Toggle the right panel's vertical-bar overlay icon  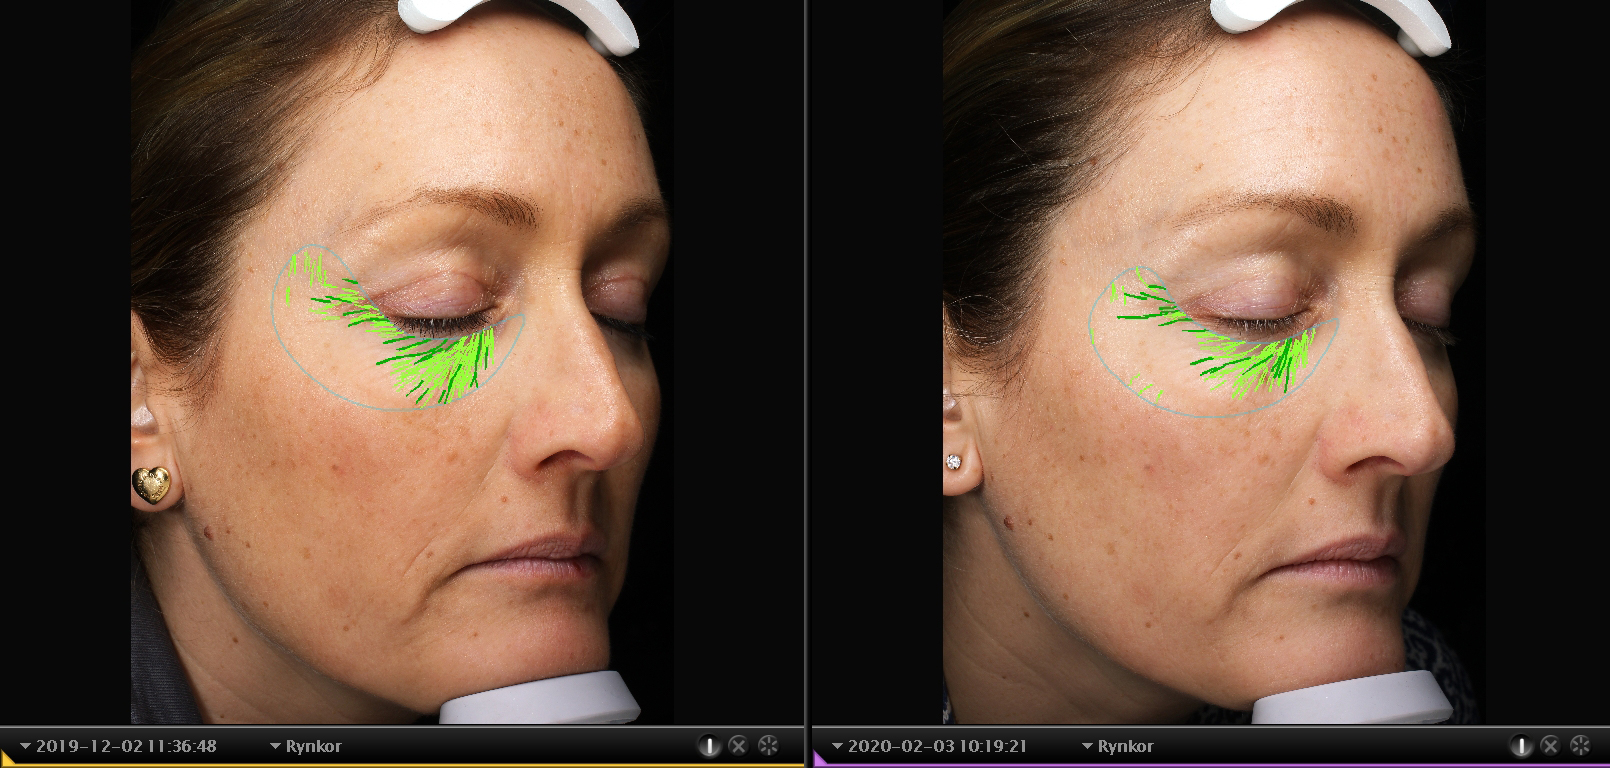click(x=1521, y=745)
